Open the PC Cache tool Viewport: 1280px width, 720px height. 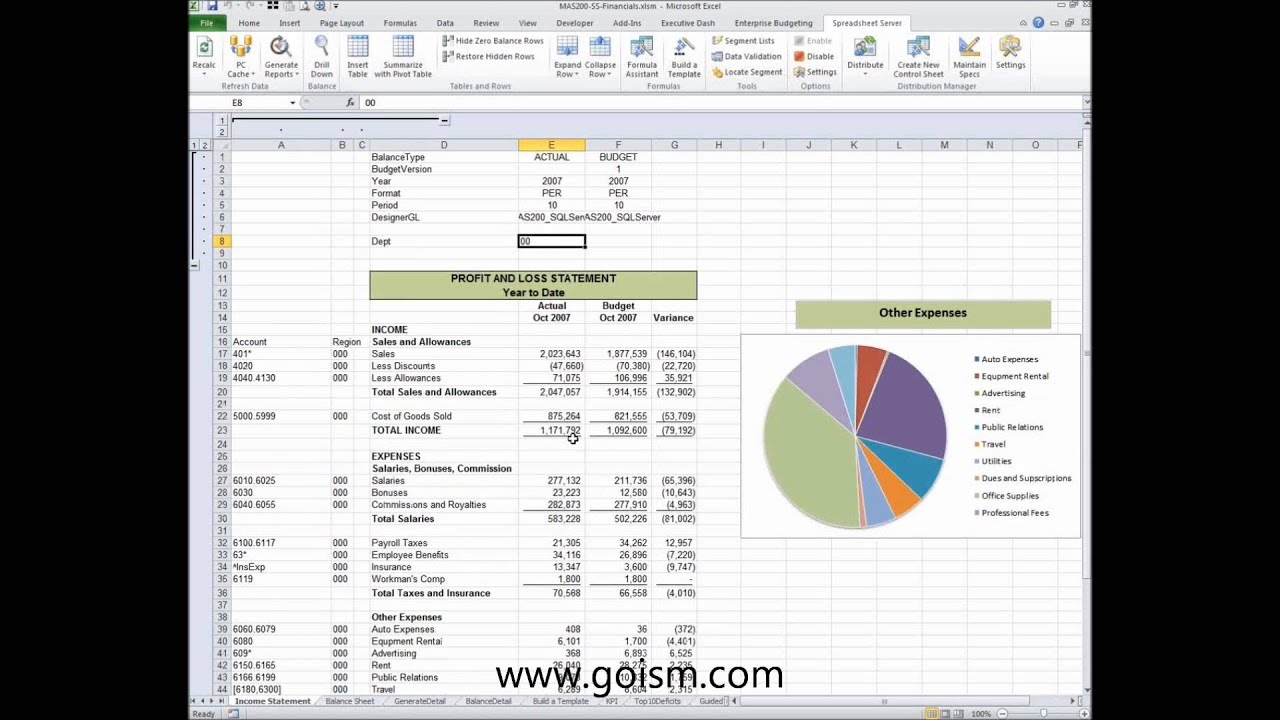(241, 57)
